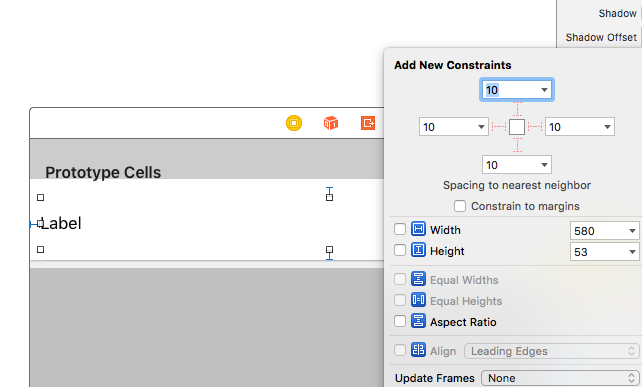This screenshot has width=642, height=387.
Task: Toggle the bottom spacing constraint strut
Action: pos(517,145)
